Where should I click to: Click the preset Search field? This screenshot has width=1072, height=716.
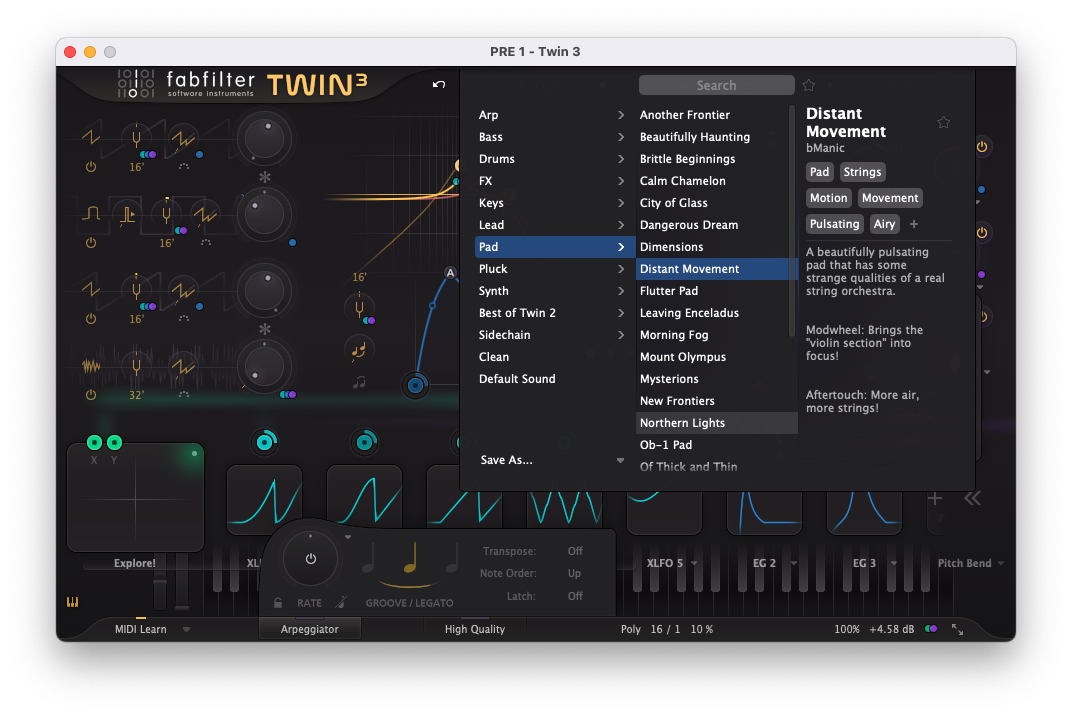click(716, 86)
